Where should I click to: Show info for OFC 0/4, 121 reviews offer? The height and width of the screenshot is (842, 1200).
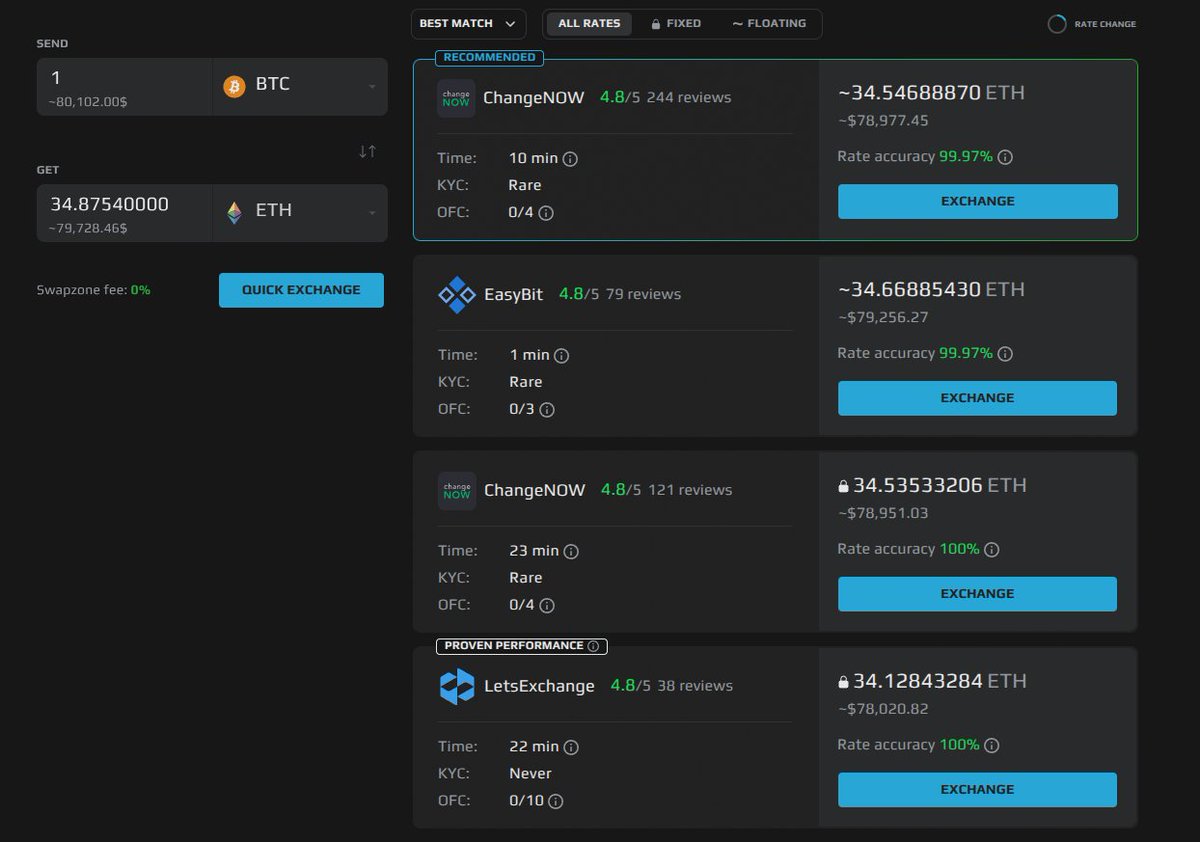click(546, 605)
